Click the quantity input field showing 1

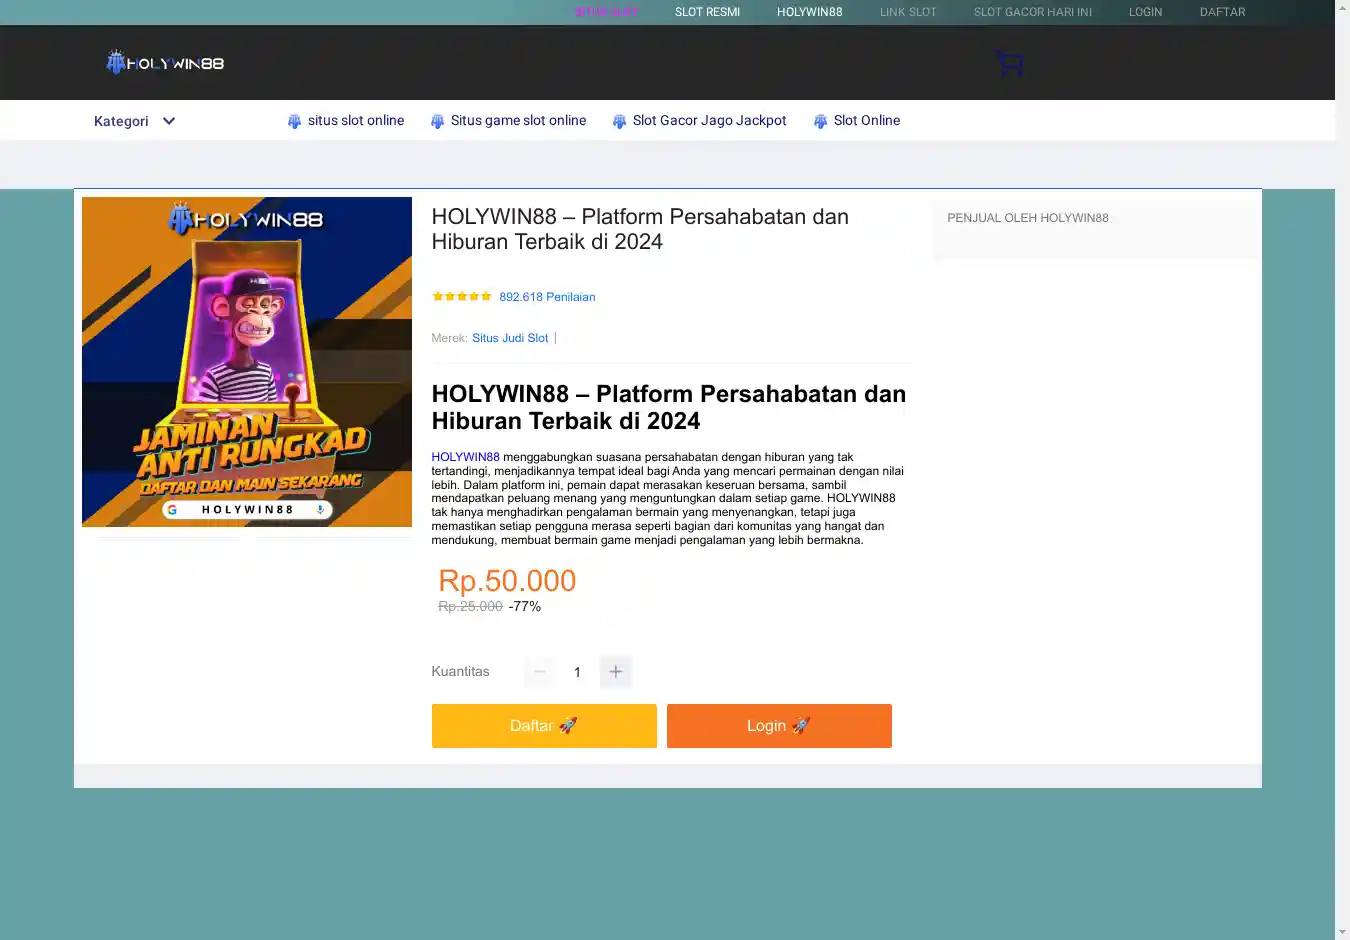coord(577,672)
